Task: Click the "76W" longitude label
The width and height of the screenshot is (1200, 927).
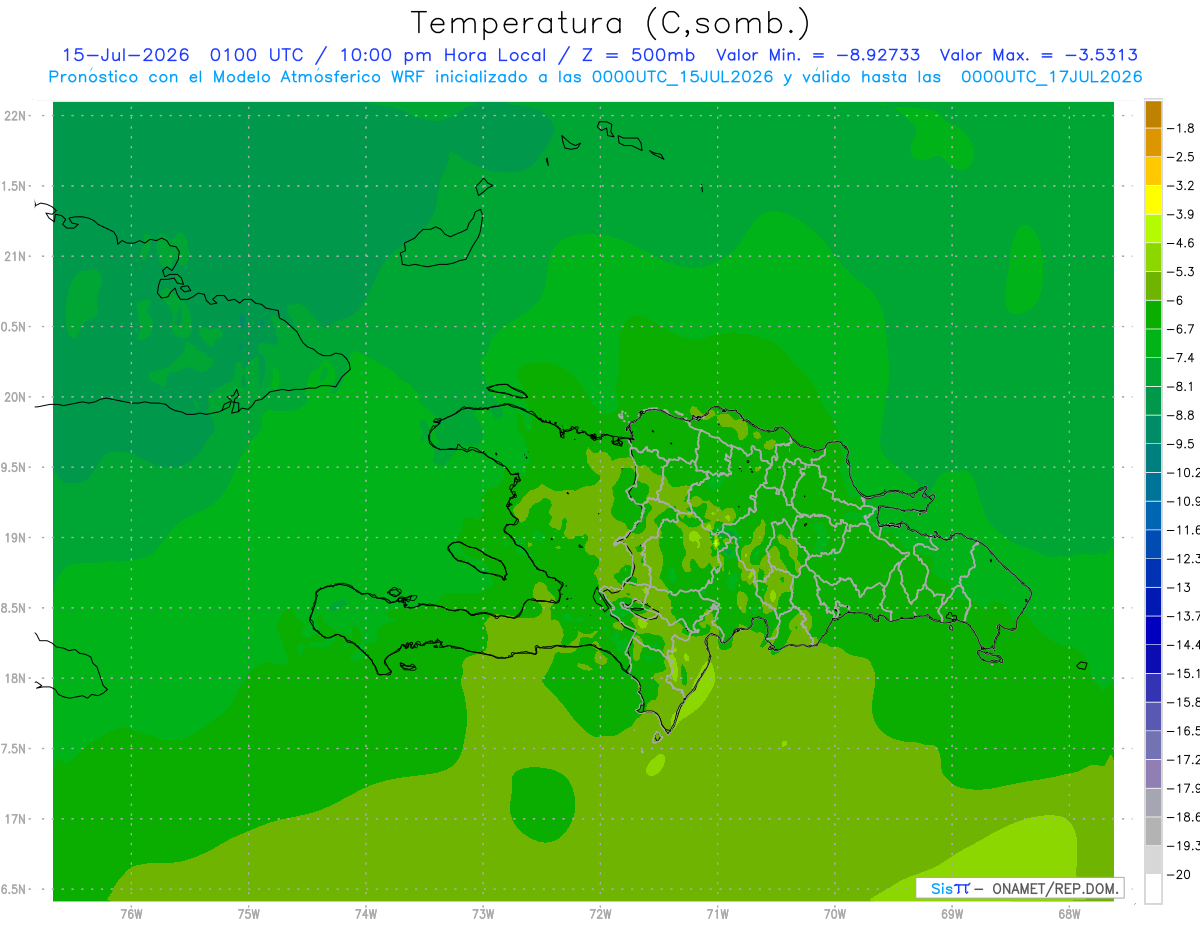Action: [131, 914]
